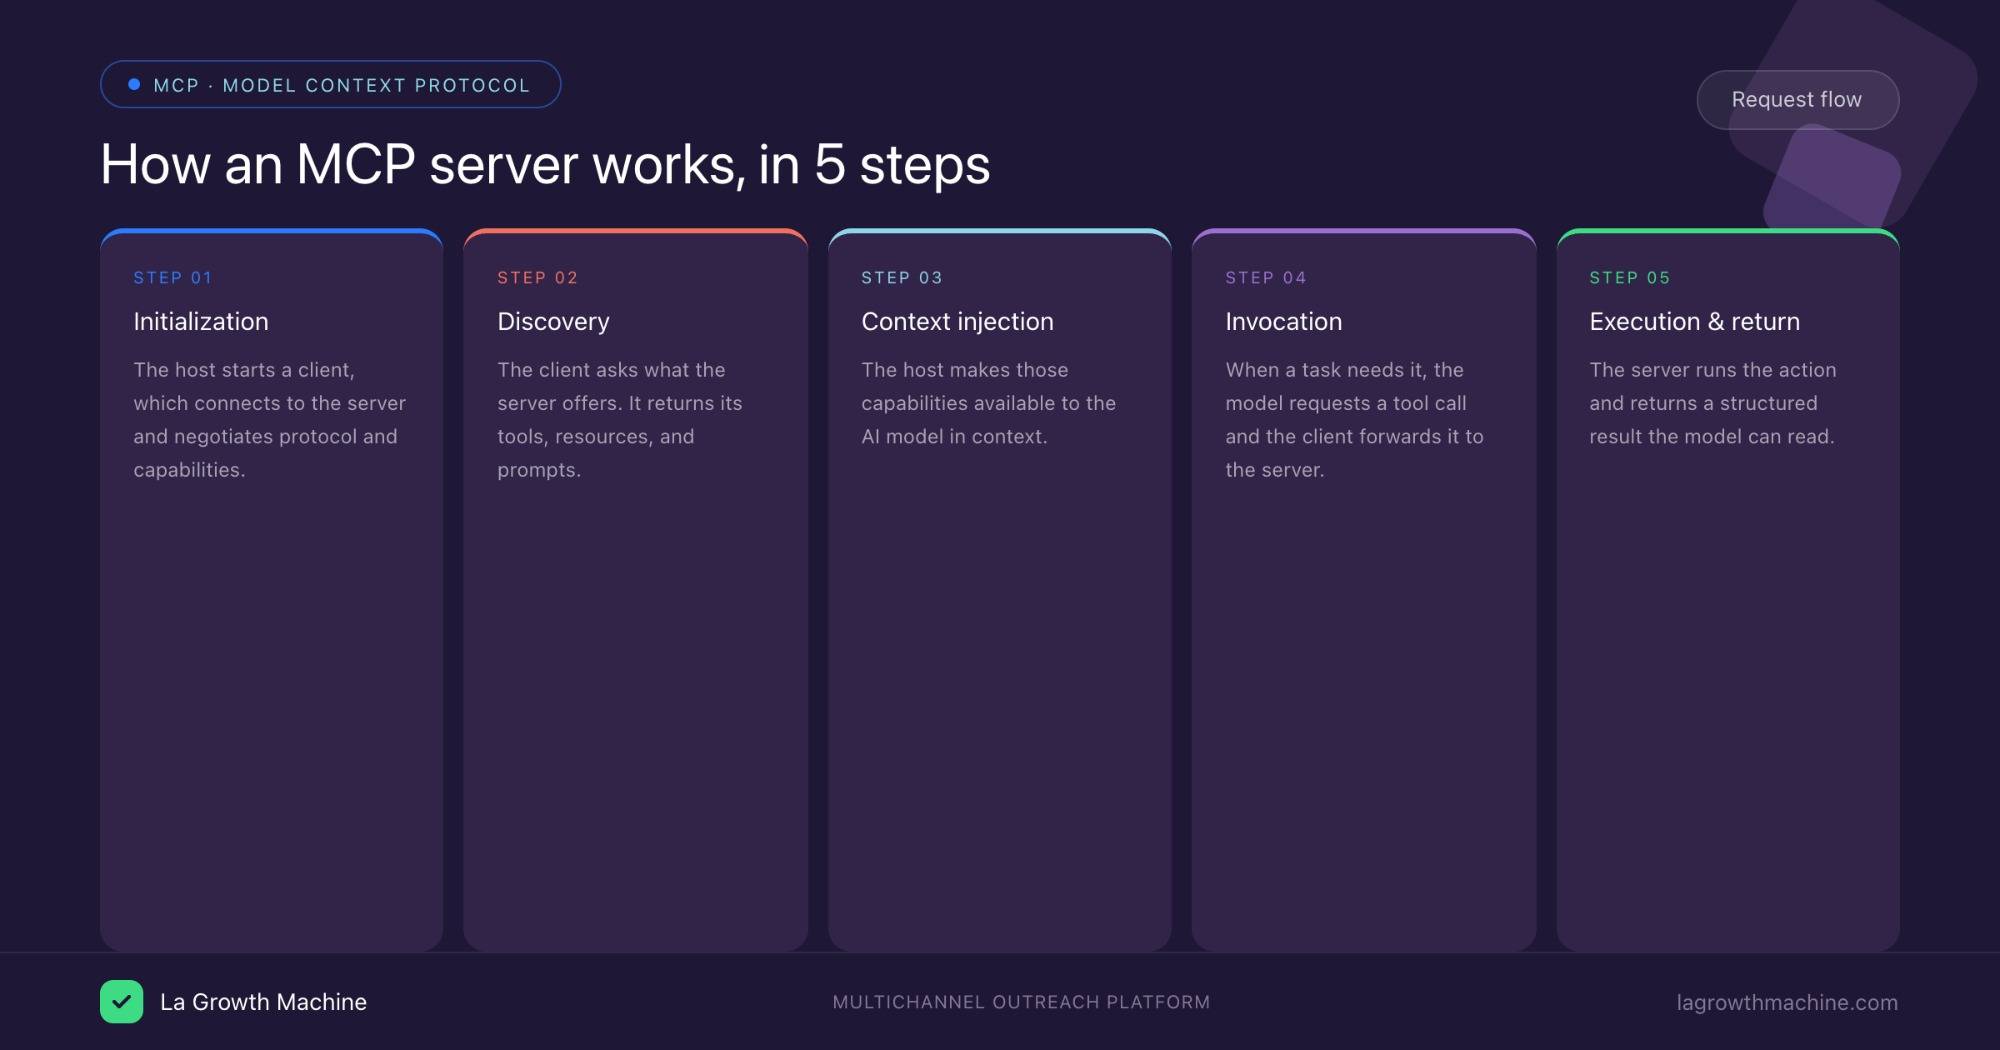Screen dimensions: 2000x1050
Task: Open the lagrowthmachine.com link
Action: (1787, 1002)
